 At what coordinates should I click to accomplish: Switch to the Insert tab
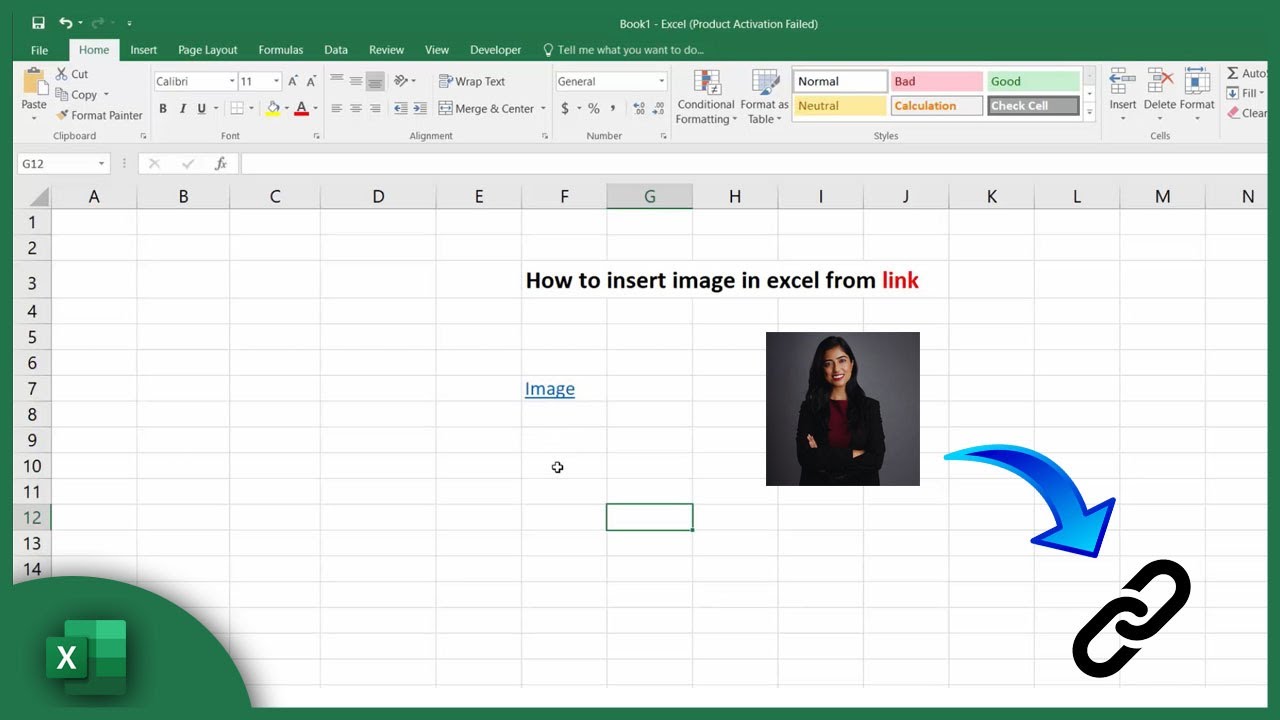(144, 50)
